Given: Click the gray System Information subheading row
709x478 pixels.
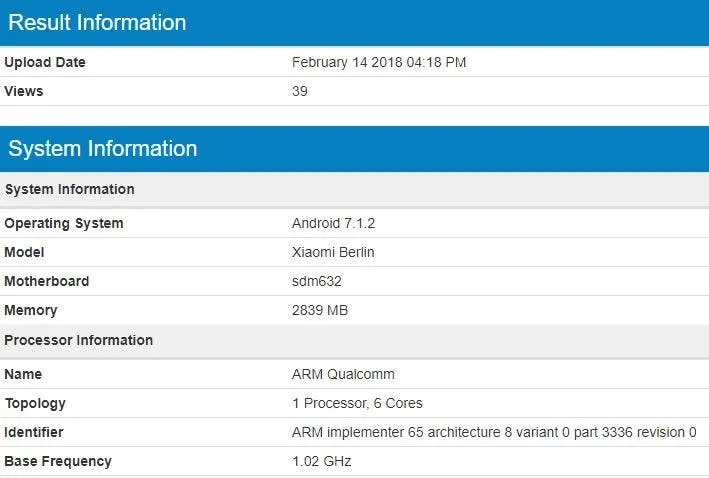Looking at the screenshot, I should point(69,189).
